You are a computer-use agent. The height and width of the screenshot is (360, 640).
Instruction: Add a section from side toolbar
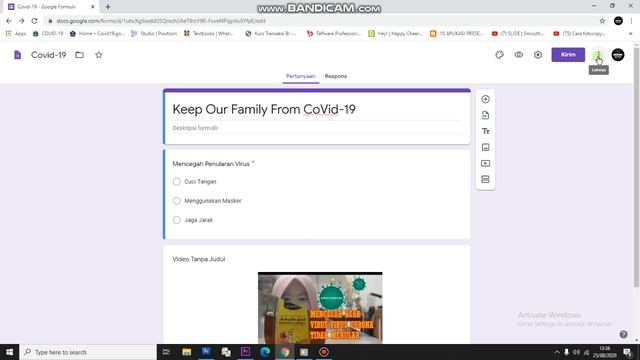[x=485, y=179]
